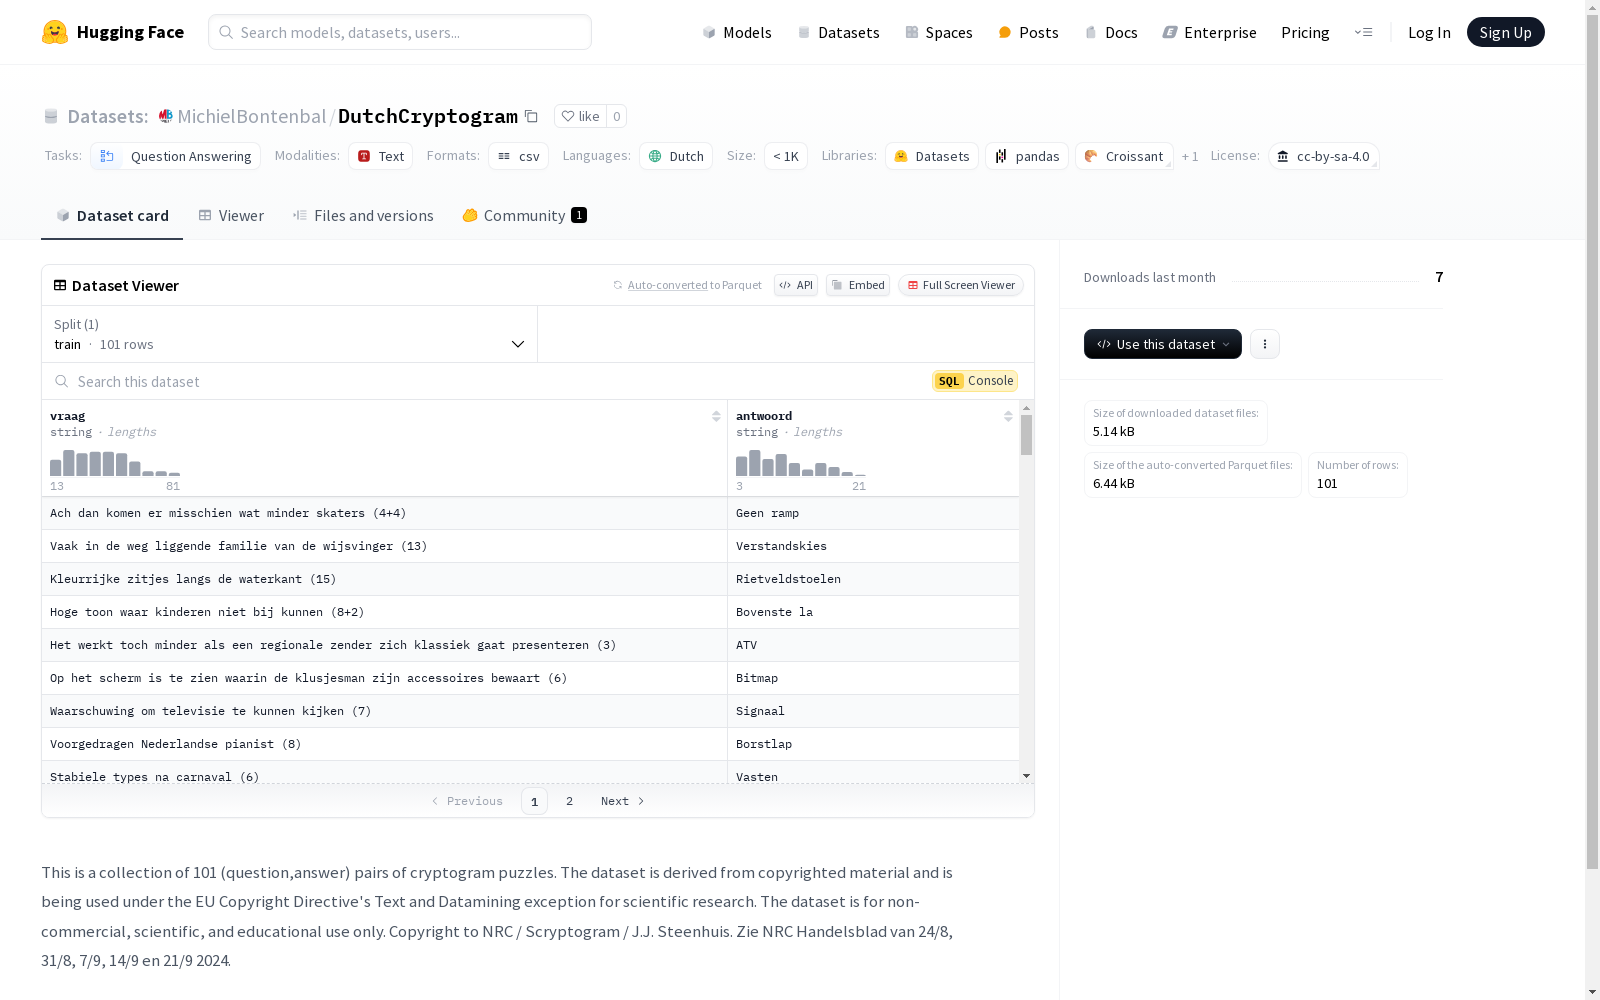Viewport: 1600px width, 1000px height.
Task: Switch to the Dataset card tab
Action: 112,216
